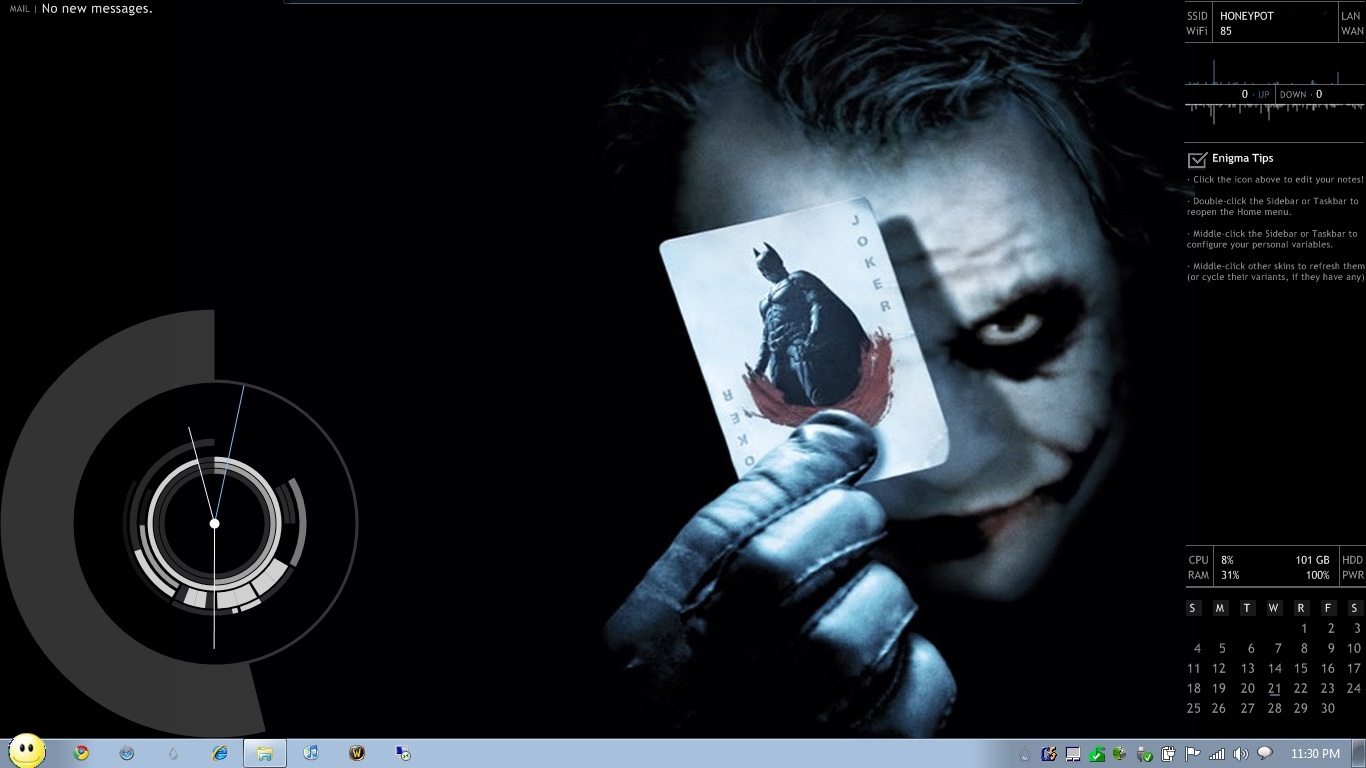Open World of Warcraft taskbar icon
This screenshot has height=768, width=1366.
pos(357,753)
